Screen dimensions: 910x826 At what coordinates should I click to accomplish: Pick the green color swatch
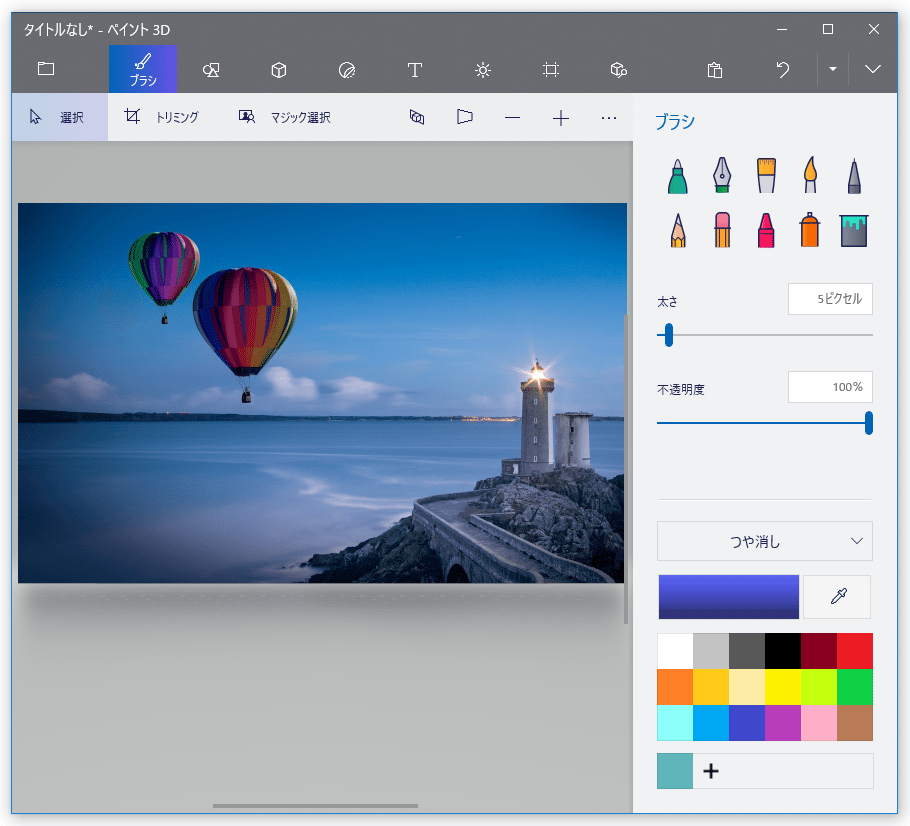[x=855, y=687]
